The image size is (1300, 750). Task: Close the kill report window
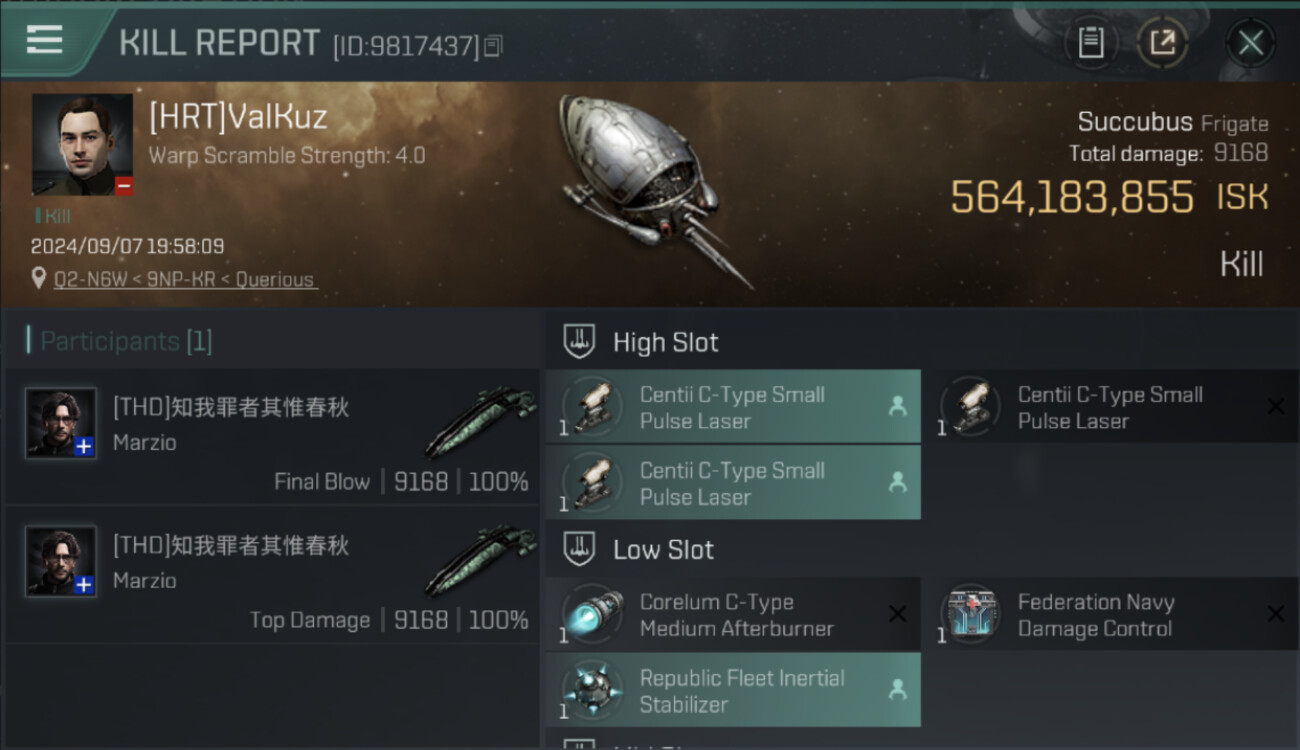click(x=1250, y=43)
